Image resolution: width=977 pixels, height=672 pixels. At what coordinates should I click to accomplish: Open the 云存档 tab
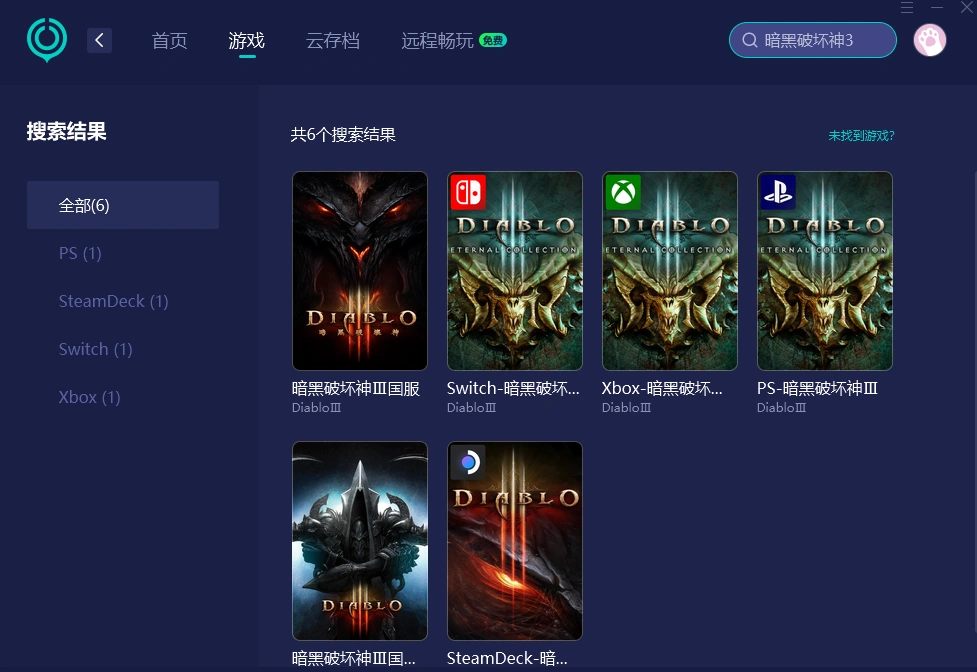click(333, 41)
